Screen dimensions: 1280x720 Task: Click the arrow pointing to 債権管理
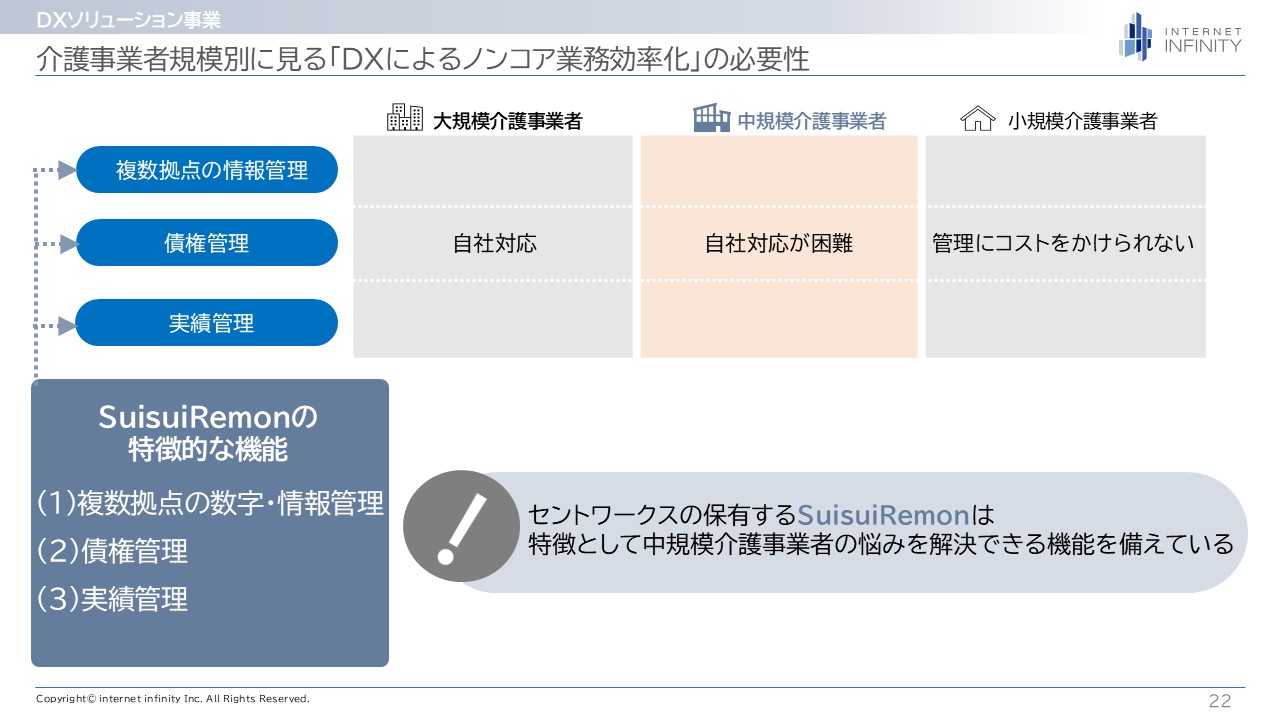pos(66,243)
